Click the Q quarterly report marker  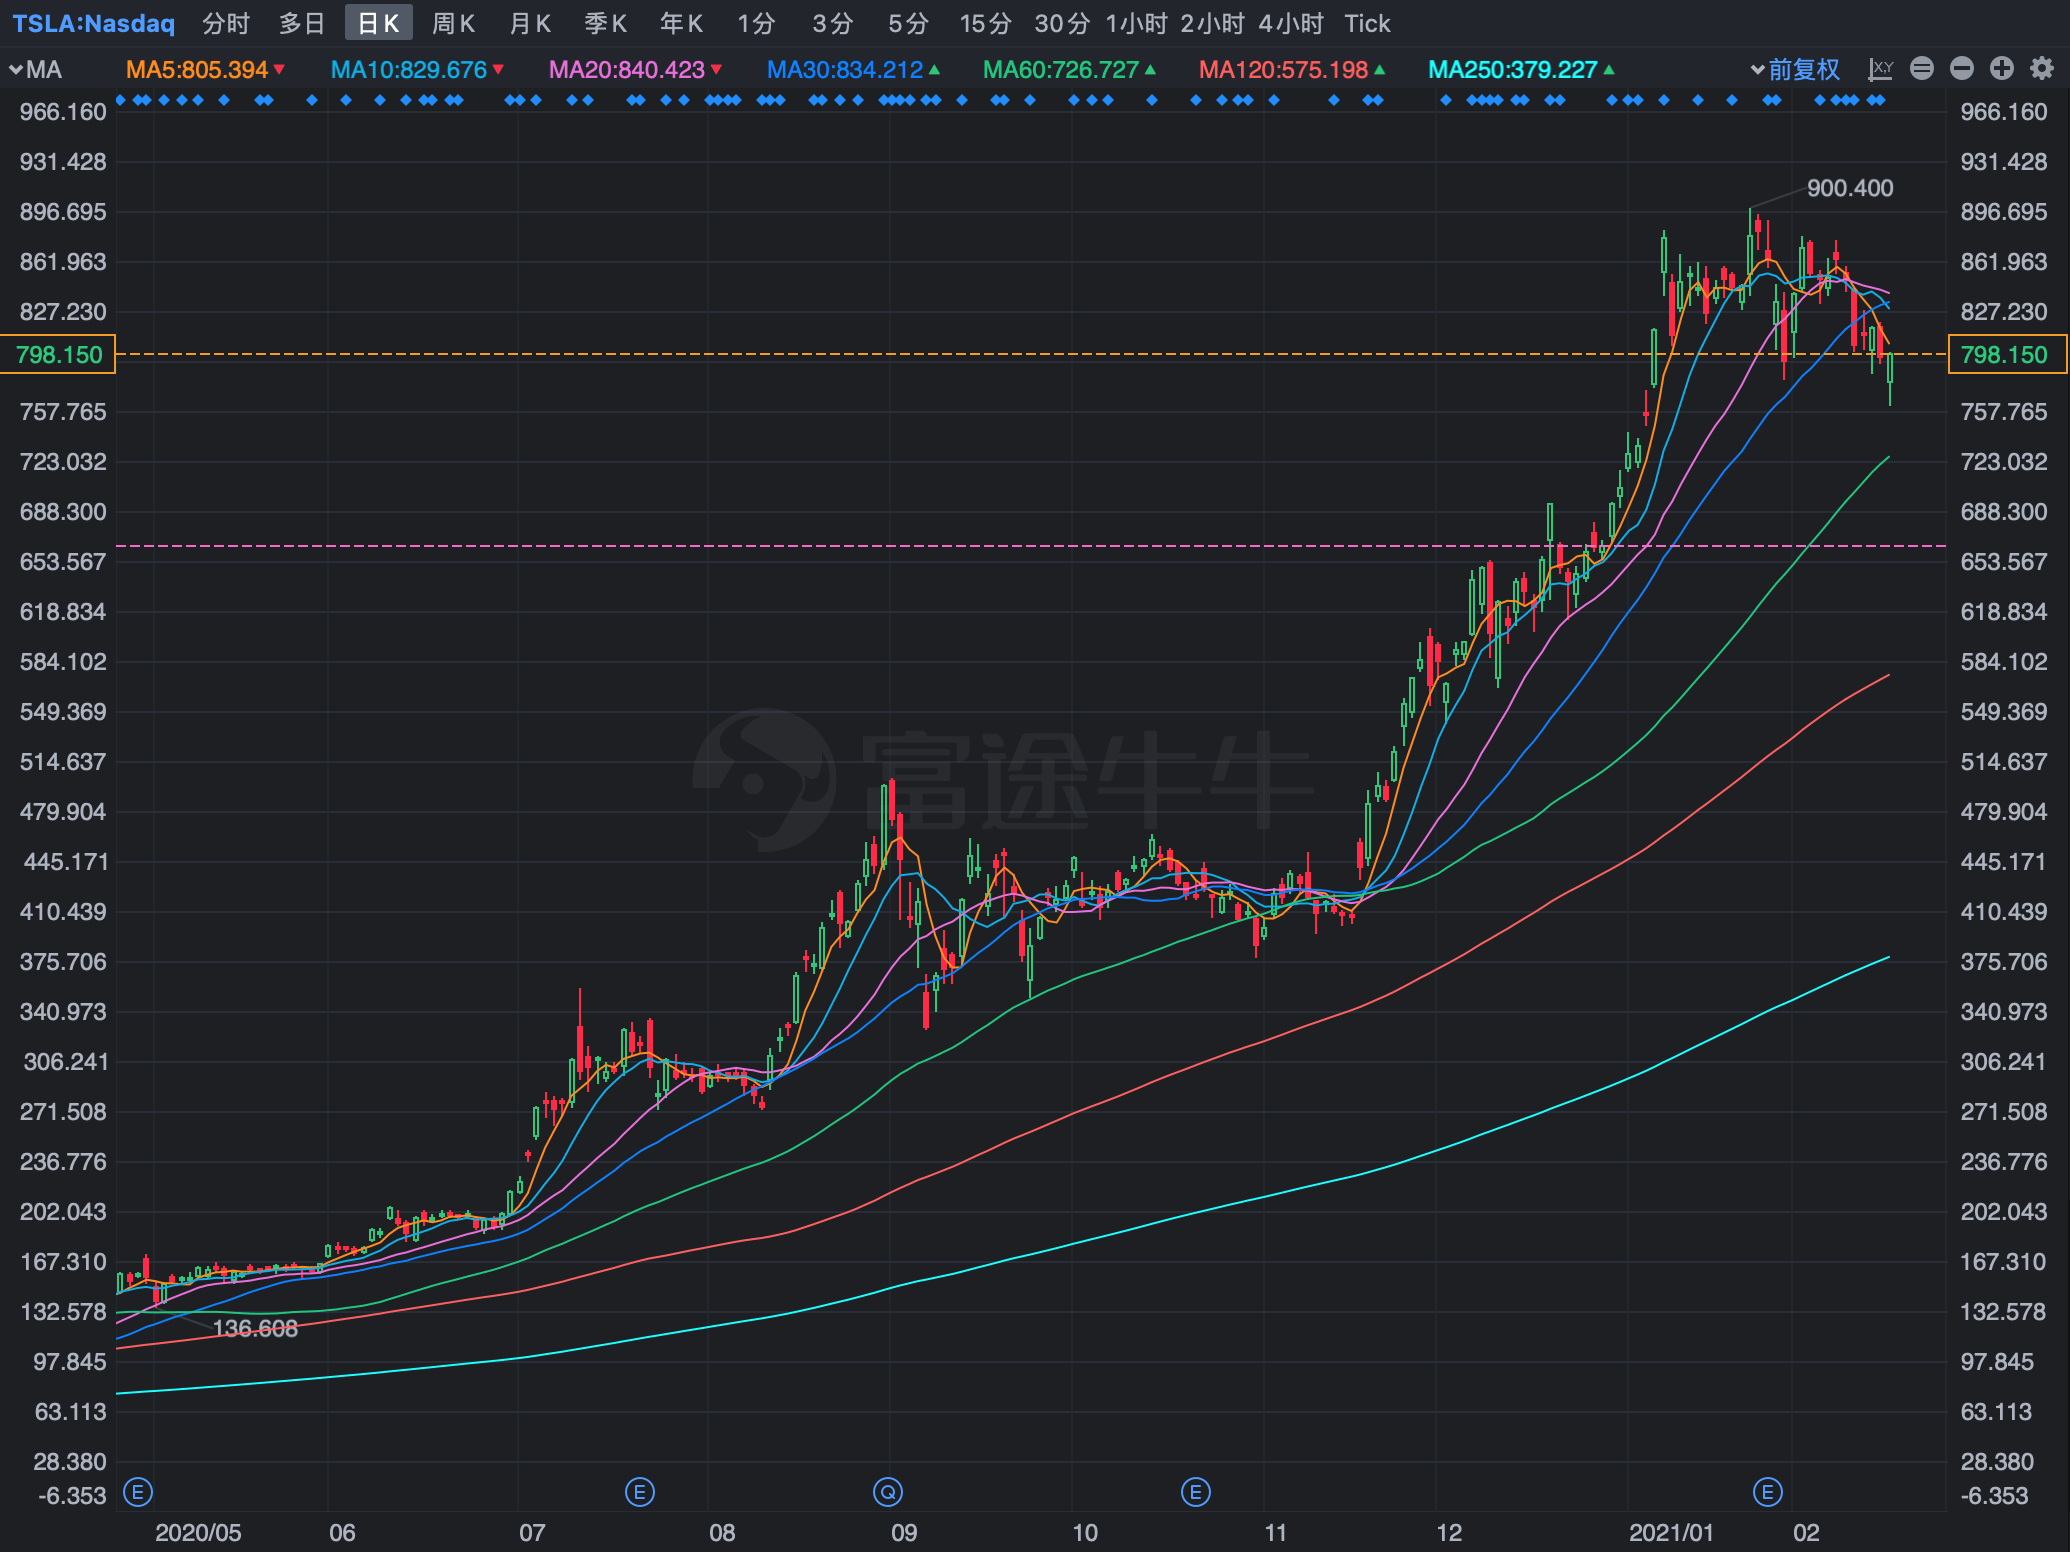point(888,1492)
